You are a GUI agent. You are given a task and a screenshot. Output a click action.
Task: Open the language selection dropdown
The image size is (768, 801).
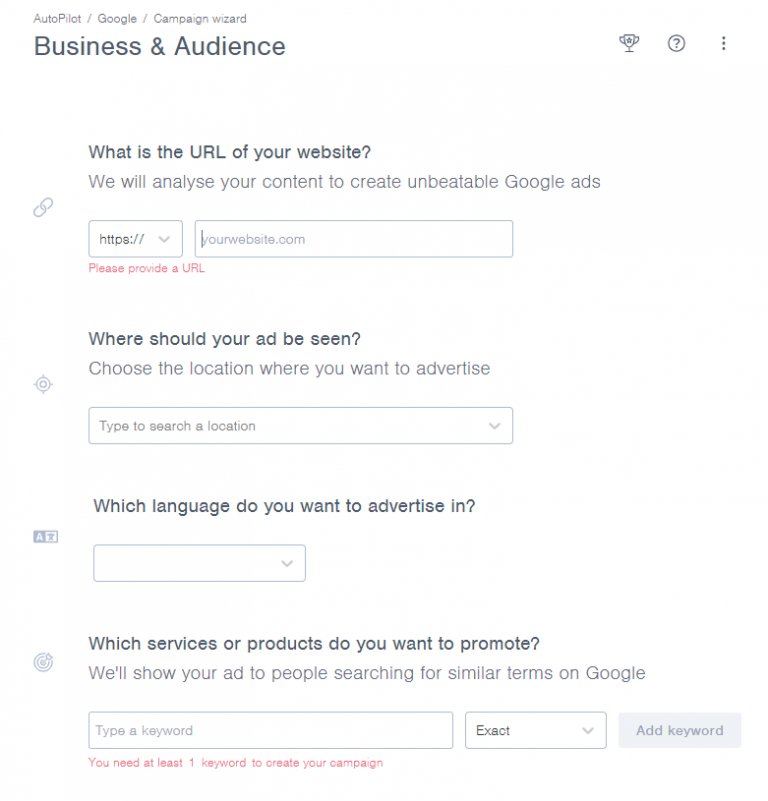coord(198,563)
